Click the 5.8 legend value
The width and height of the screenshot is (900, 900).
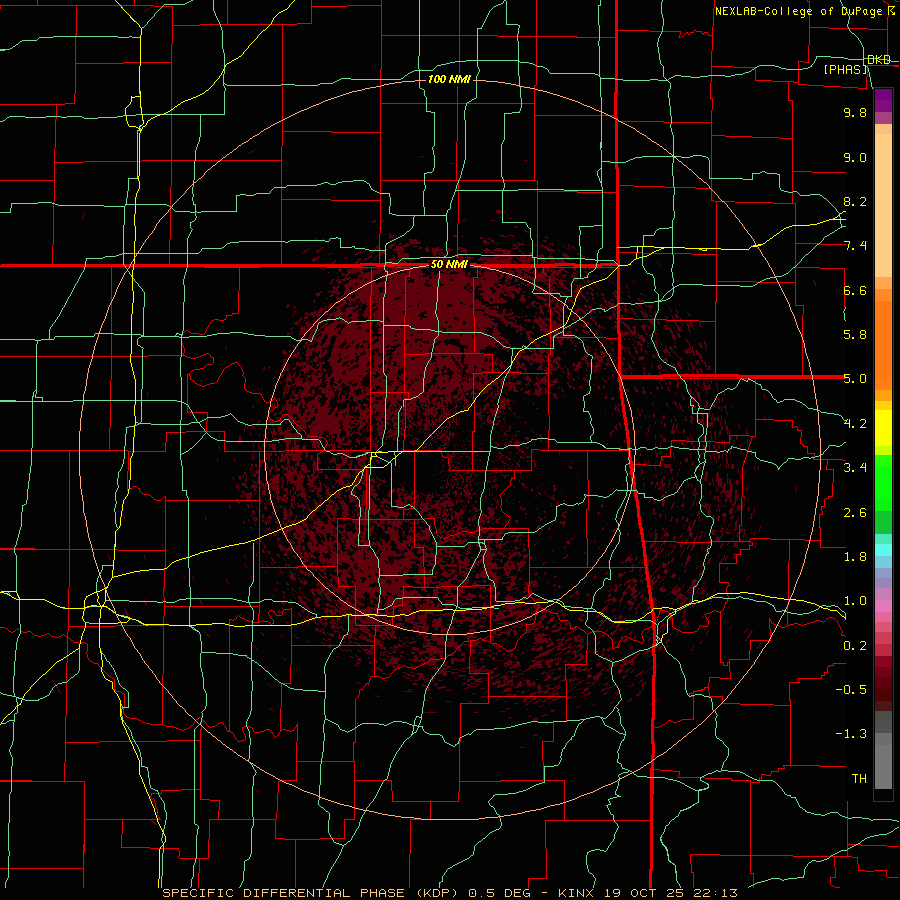point(855,335)
